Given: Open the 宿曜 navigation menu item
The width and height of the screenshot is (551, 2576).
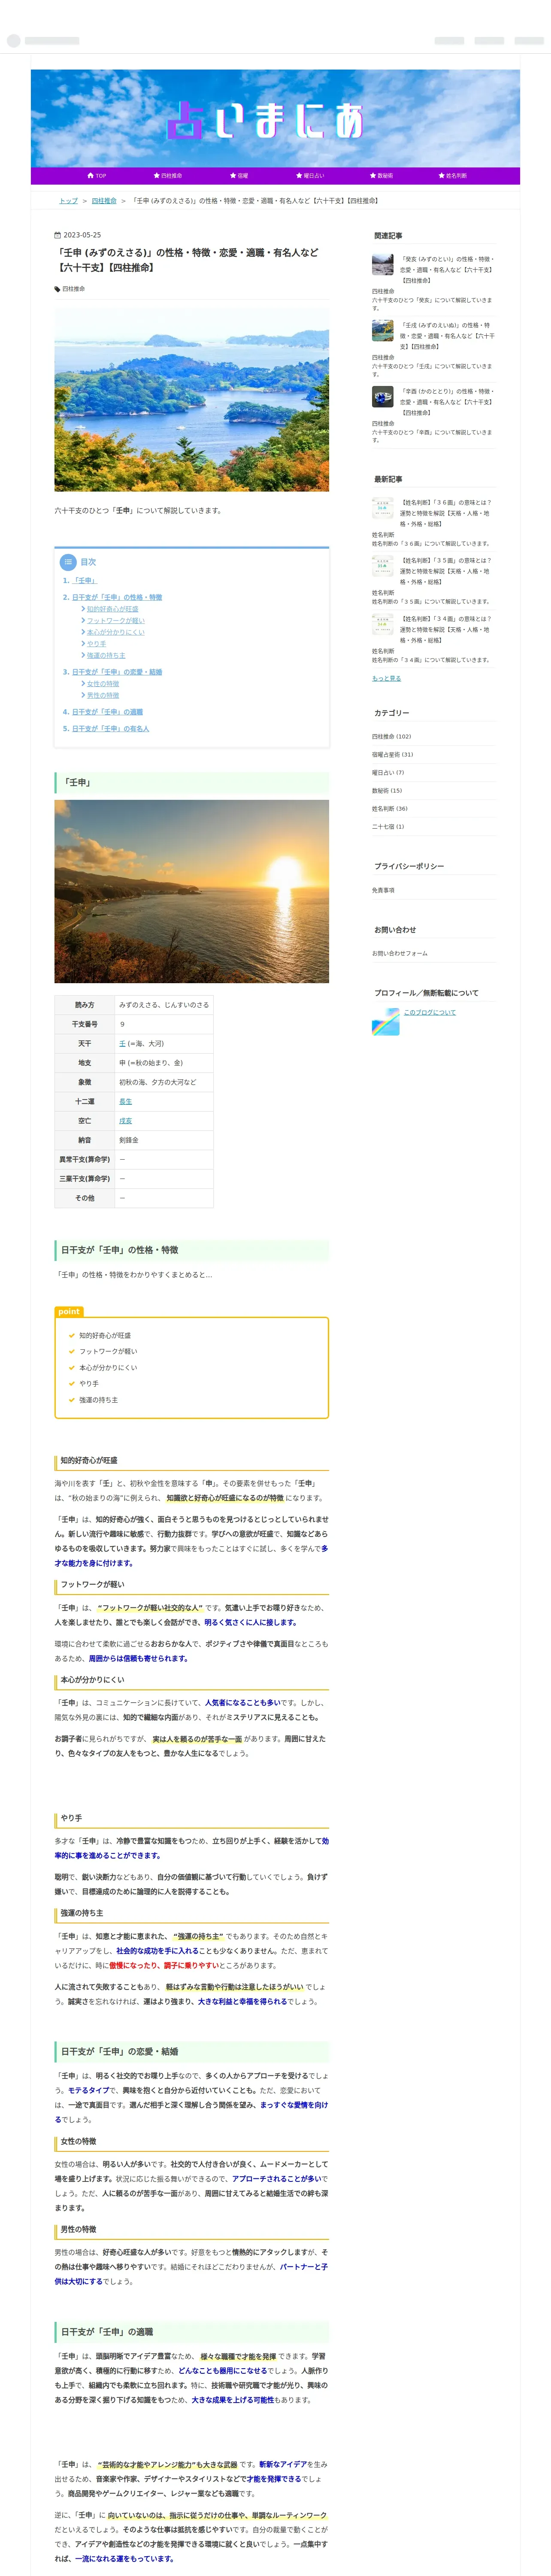Looking at the screenshot, I should (238, 175).
